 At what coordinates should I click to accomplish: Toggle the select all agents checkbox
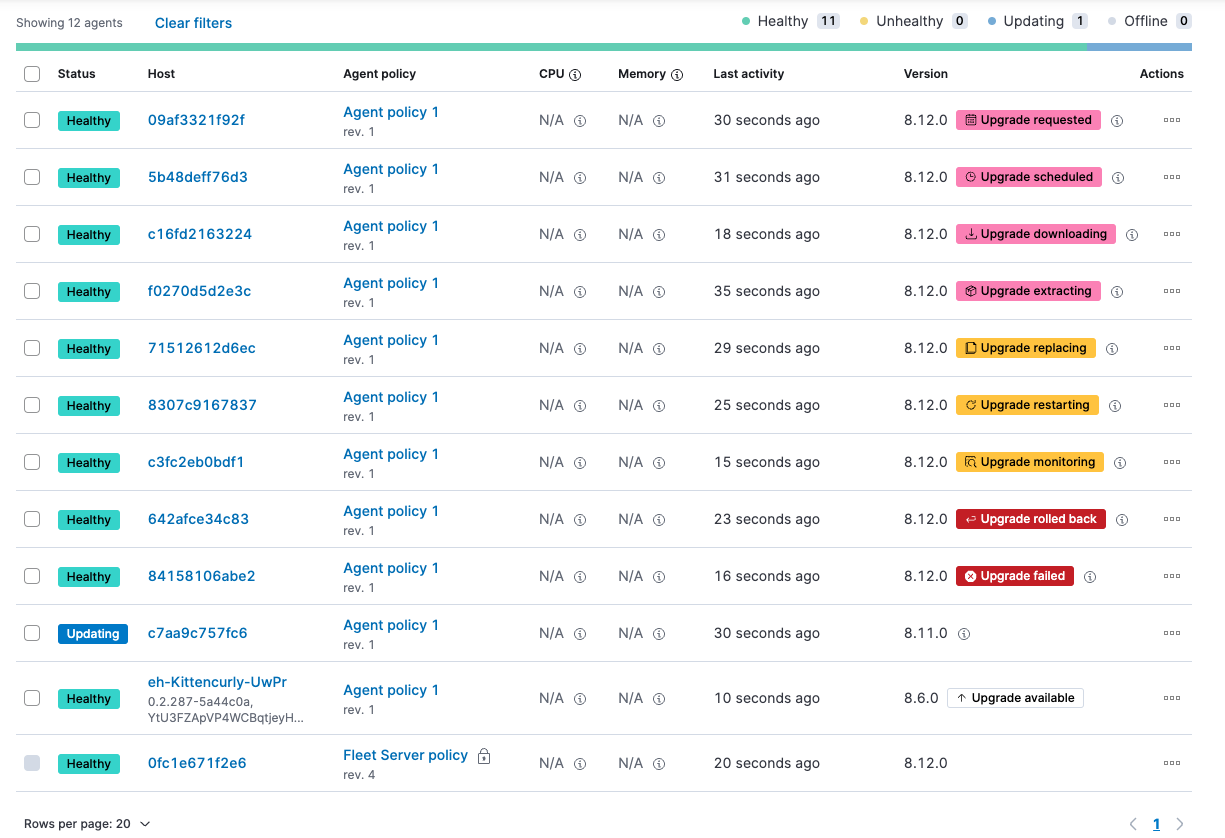coord(32,74)
